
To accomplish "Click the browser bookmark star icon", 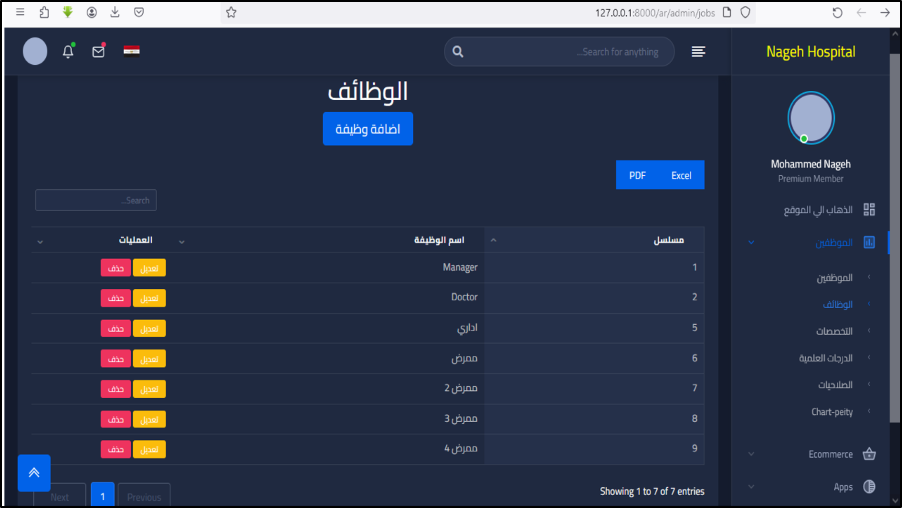I will point(231,12).
